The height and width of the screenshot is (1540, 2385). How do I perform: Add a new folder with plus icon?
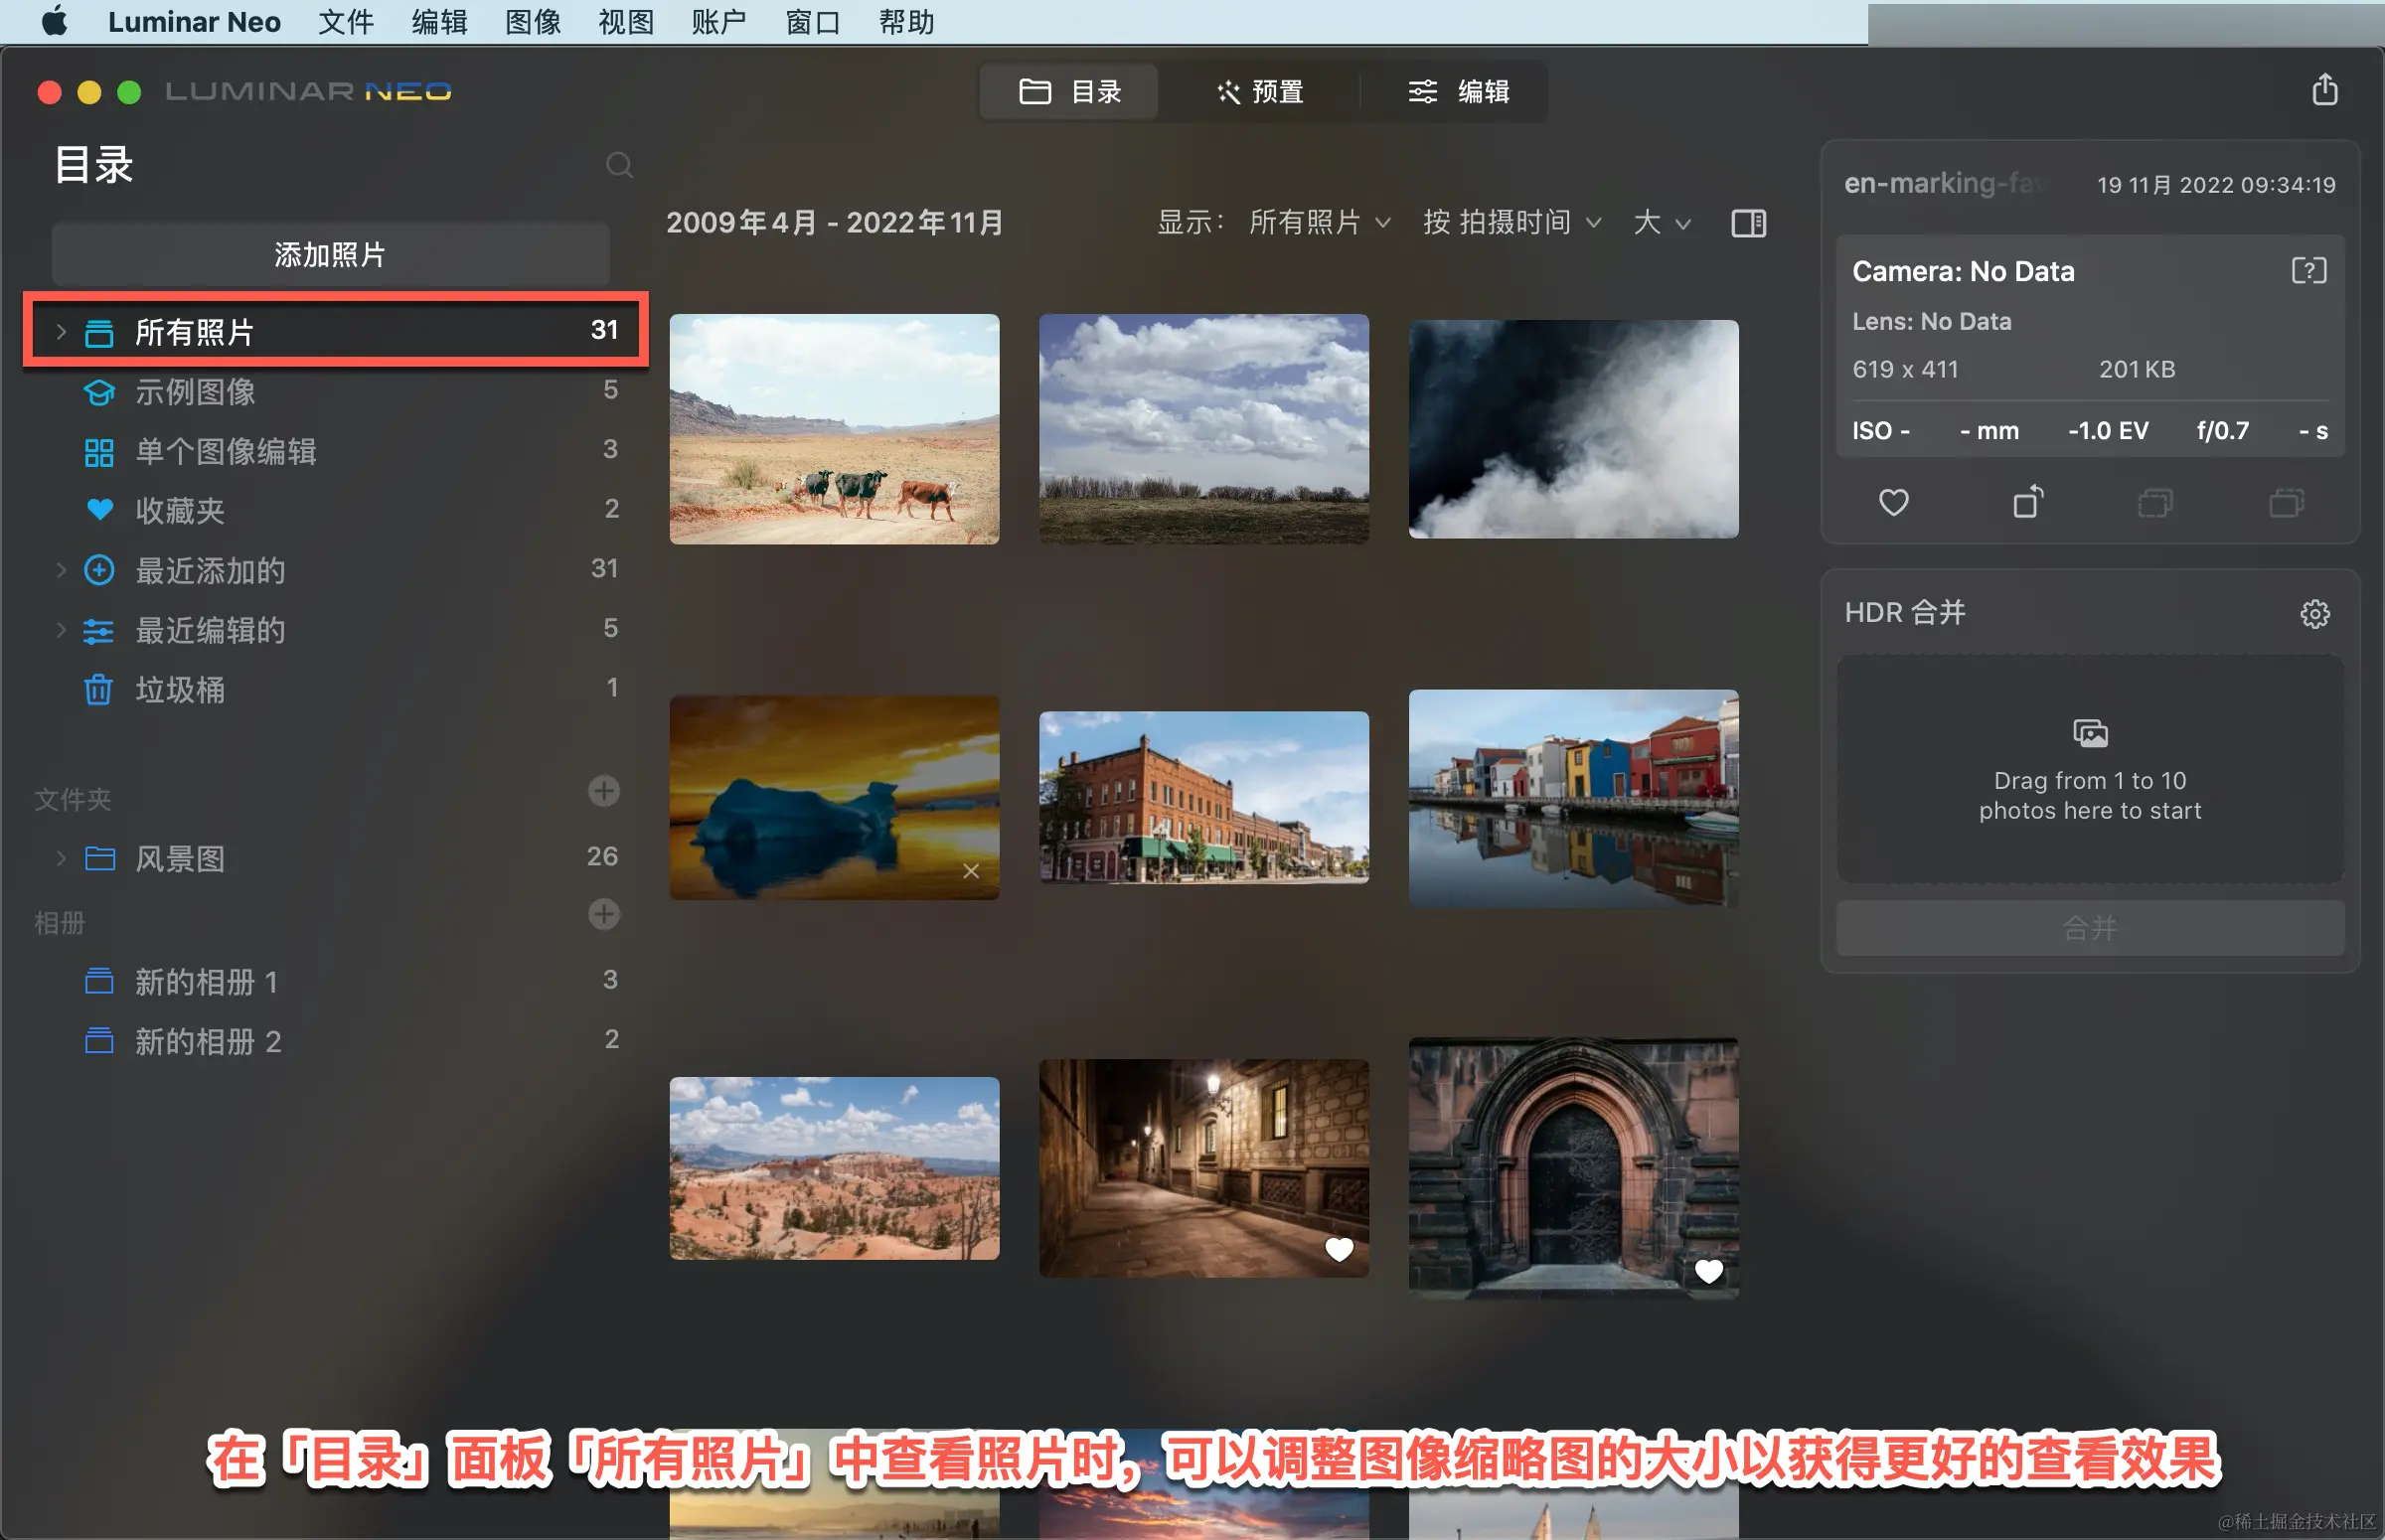(603, 791)
